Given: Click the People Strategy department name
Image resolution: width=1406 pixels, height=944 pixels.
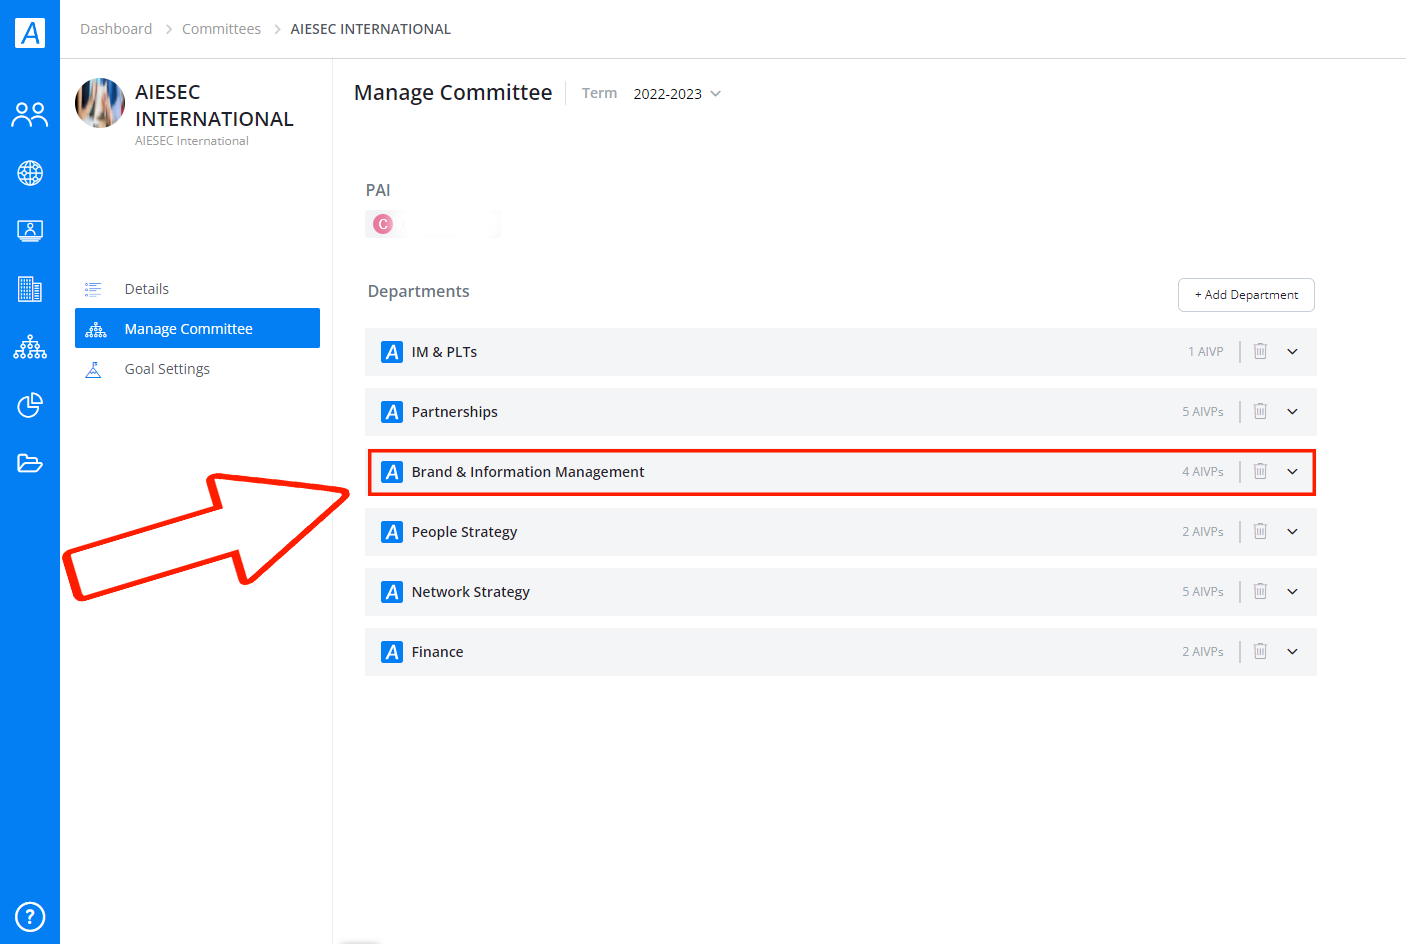Looking at the screenshot, I should pyautogui.click(x=464, y=532).
